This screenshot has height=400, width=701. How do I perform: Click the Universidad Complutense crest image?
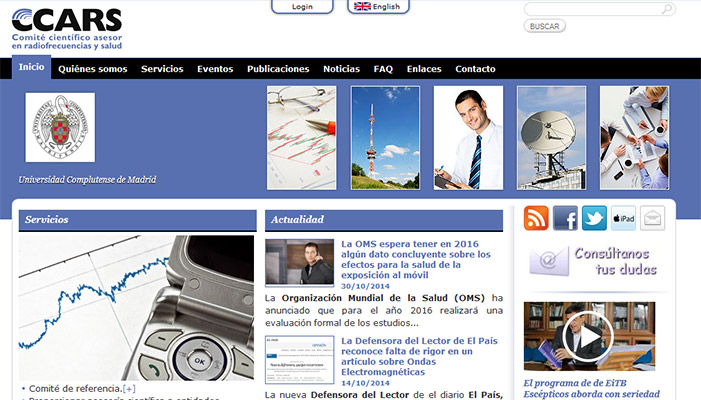[60, 127]
